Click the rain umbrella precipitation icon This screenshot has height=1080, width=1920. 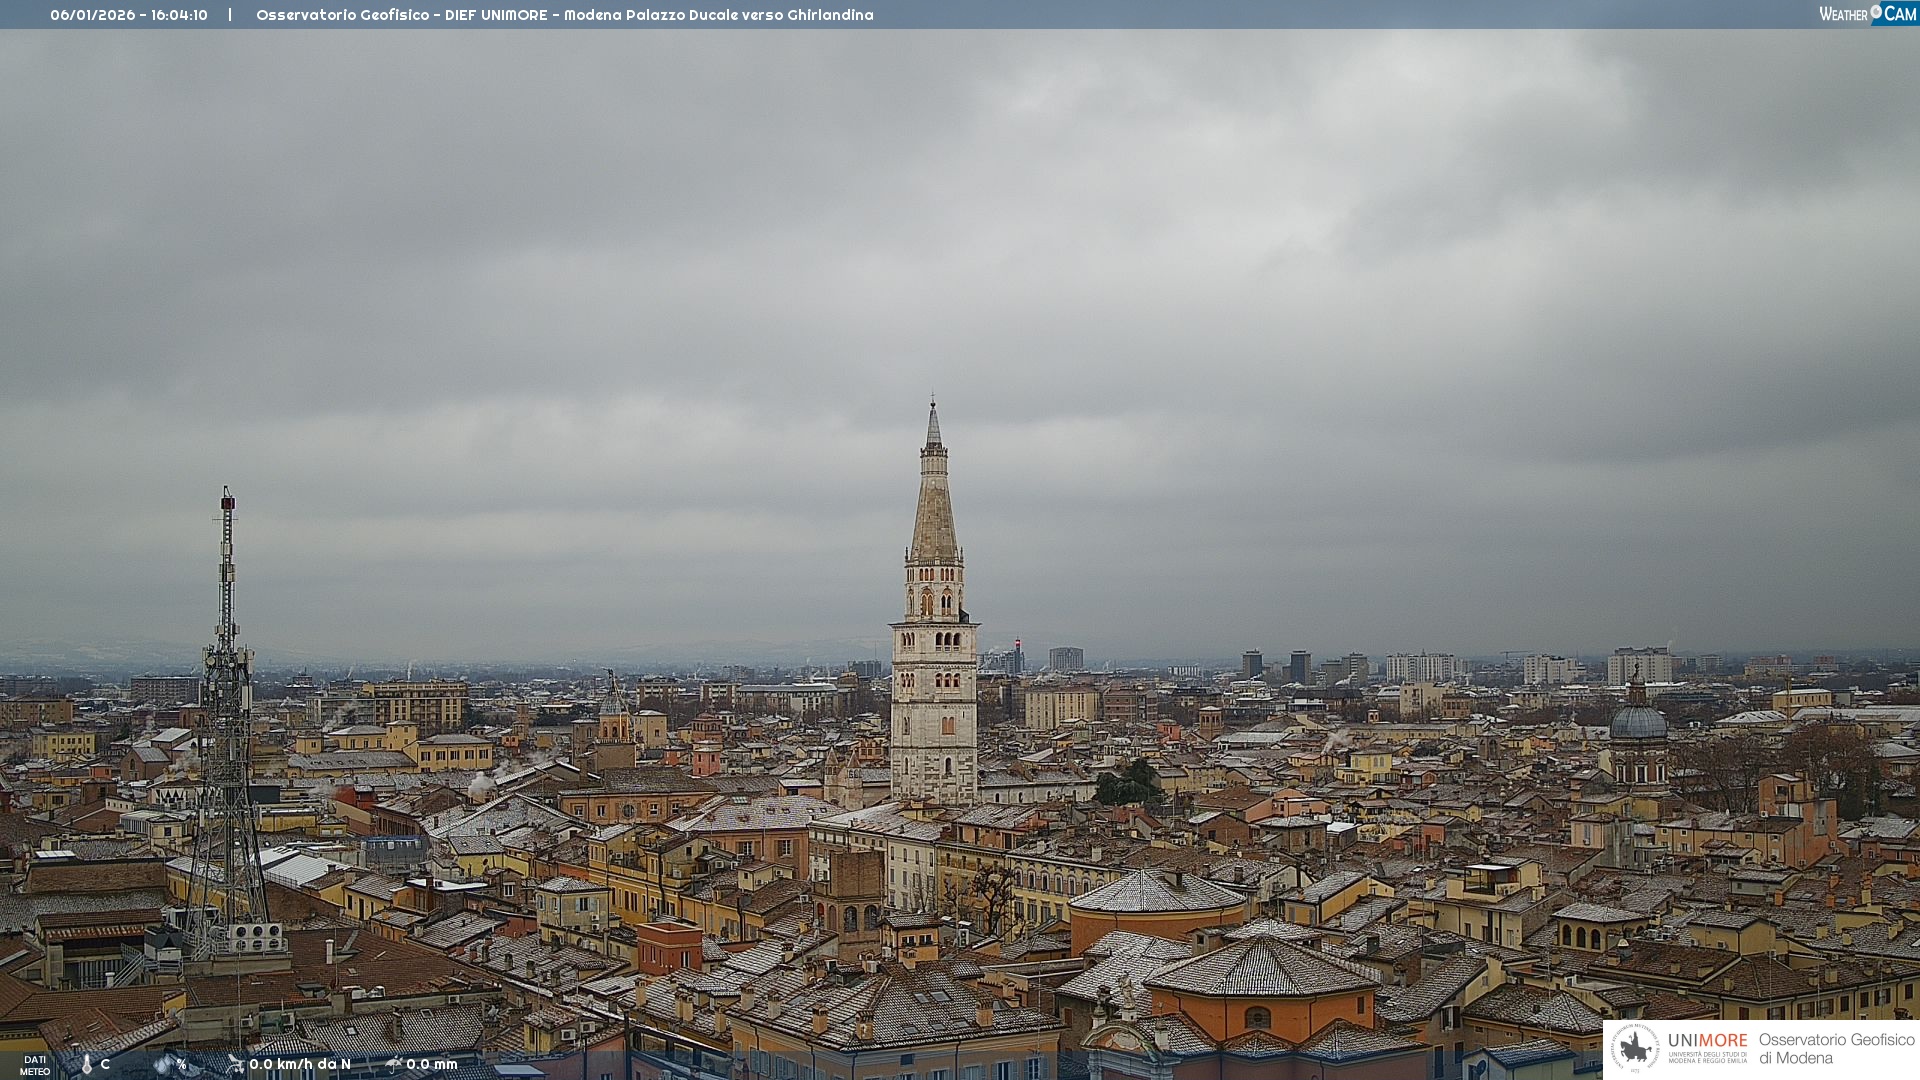[x=393, y=1064]
